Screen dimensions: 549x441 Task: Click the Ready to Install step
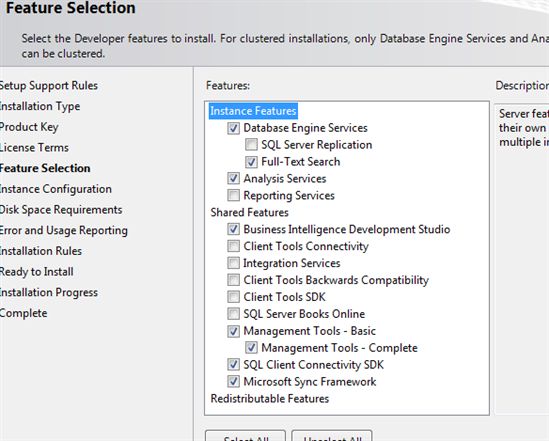coord(36,272)
